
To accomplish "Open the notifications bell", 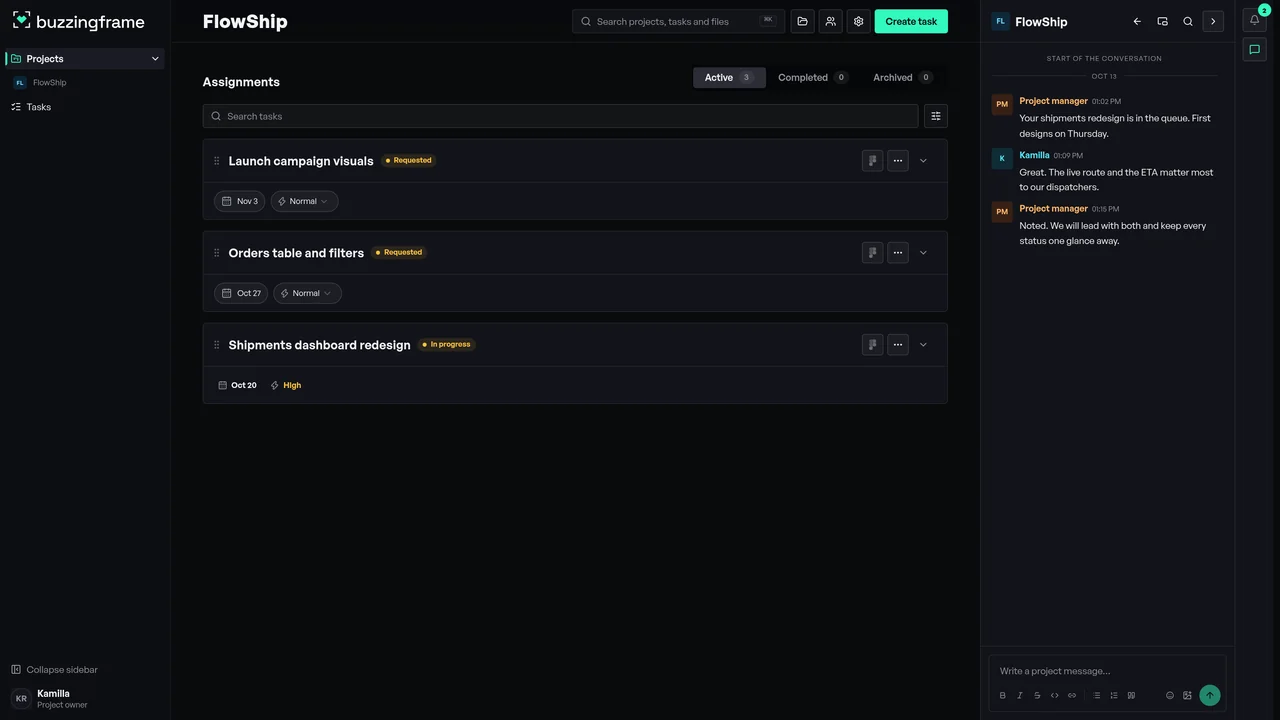I will (x=1255, y=20).
